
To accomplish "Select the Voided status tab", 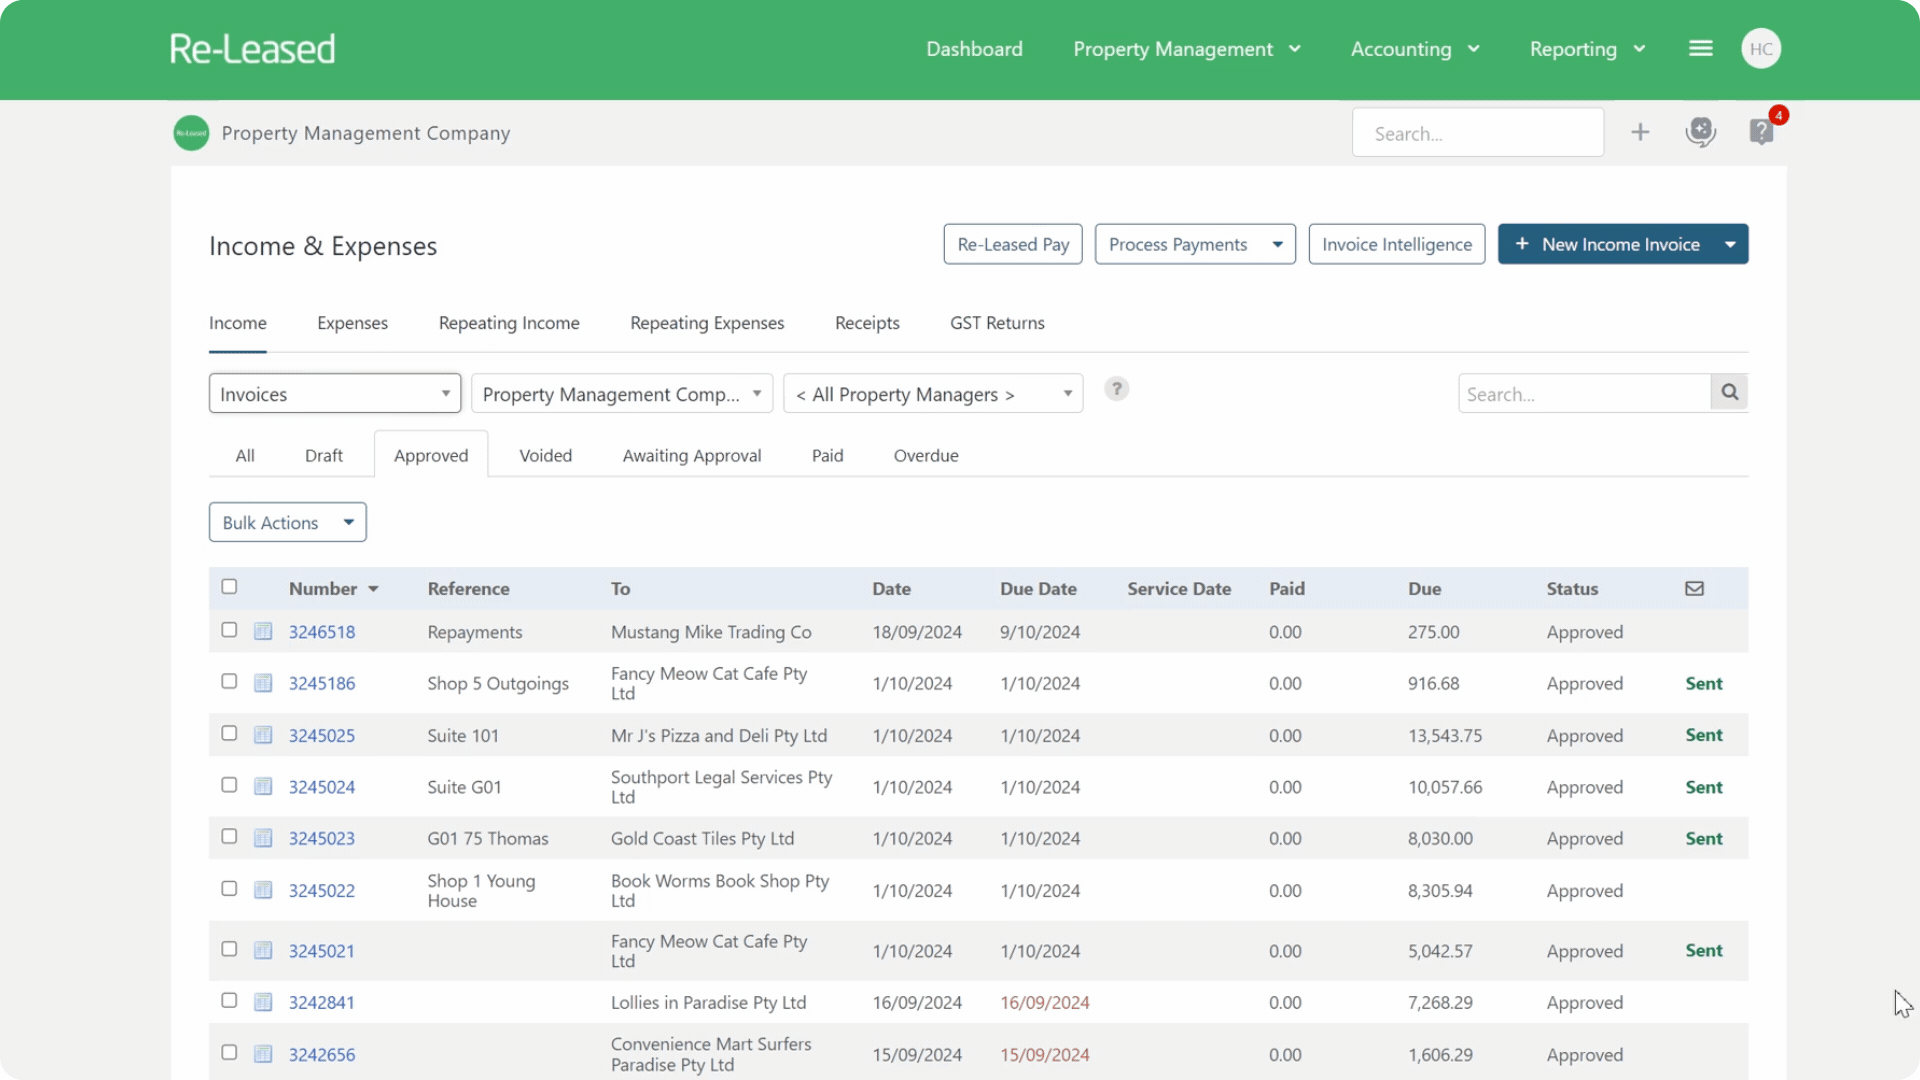I will [546, 455].
